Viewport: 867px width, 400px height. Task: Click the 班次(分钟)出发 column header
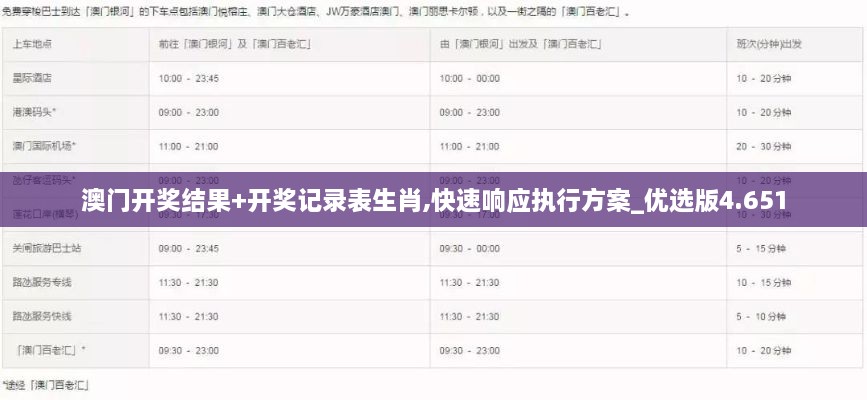(x=769, y=44)
